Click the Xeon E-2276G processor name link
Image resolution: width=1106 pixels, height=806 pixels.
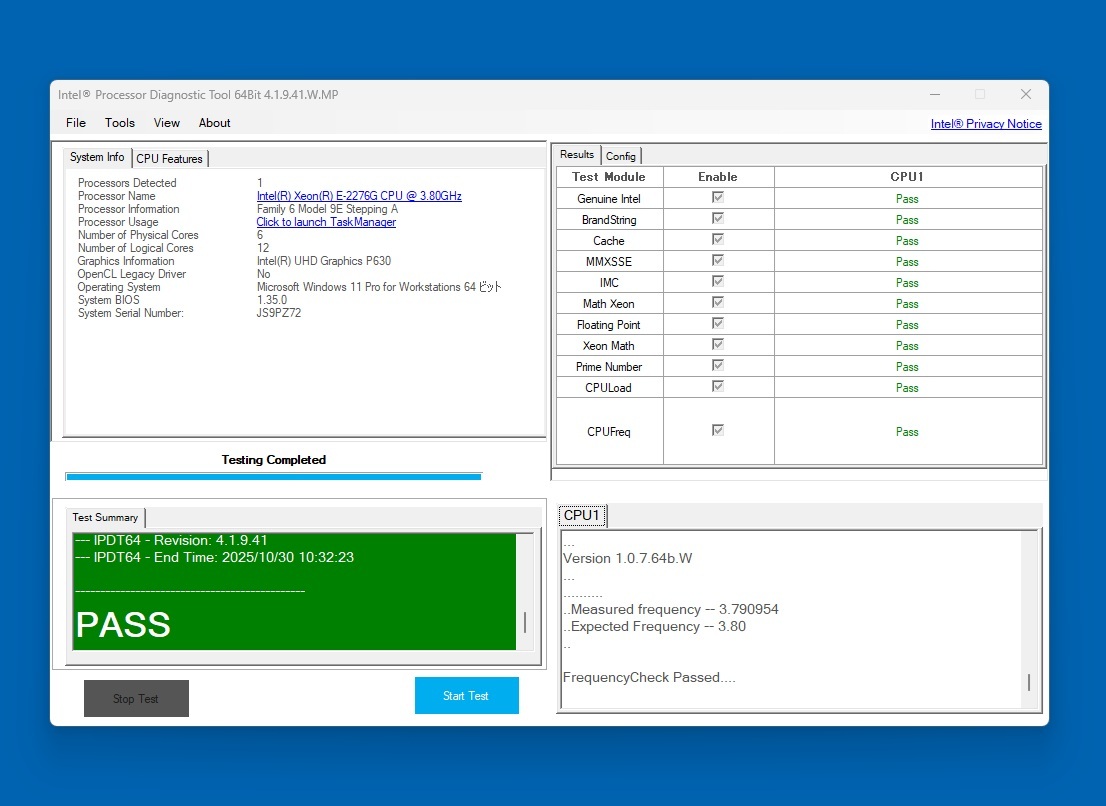[359, 196]
